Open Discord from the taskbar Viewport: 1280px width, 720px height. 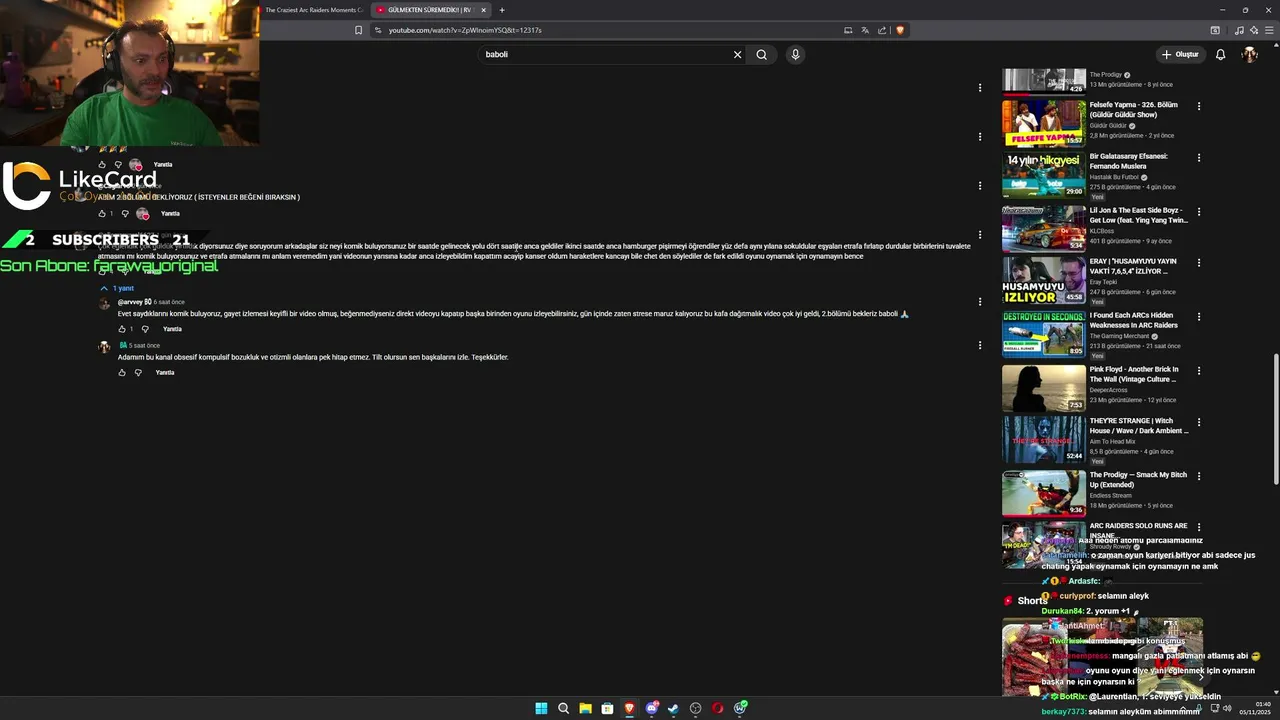[651, 708]
